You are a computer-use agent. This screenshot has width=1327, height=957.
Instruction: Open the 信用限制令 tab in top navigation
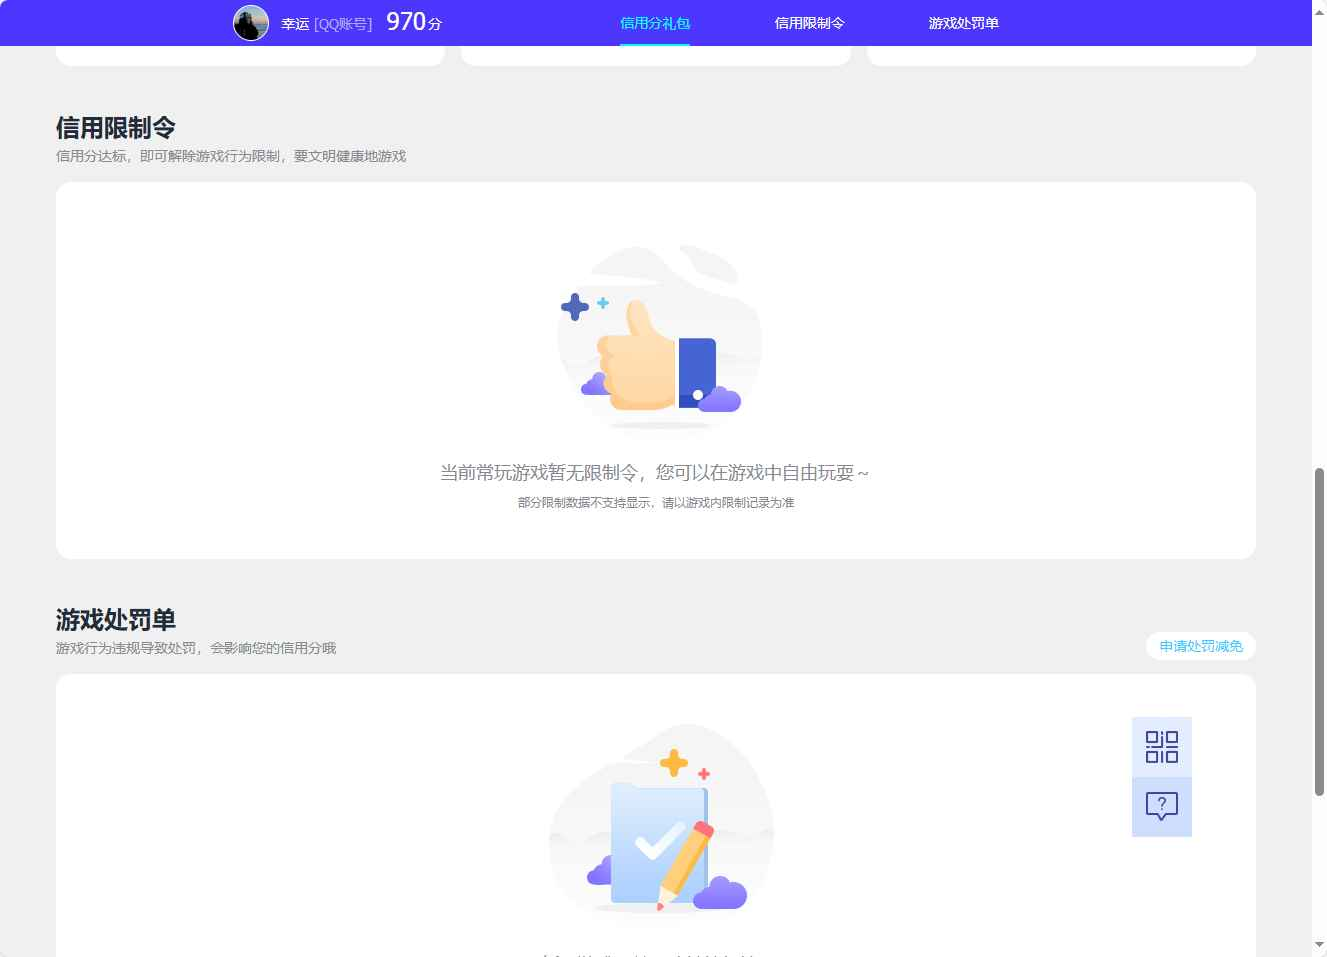pos(810,22)
